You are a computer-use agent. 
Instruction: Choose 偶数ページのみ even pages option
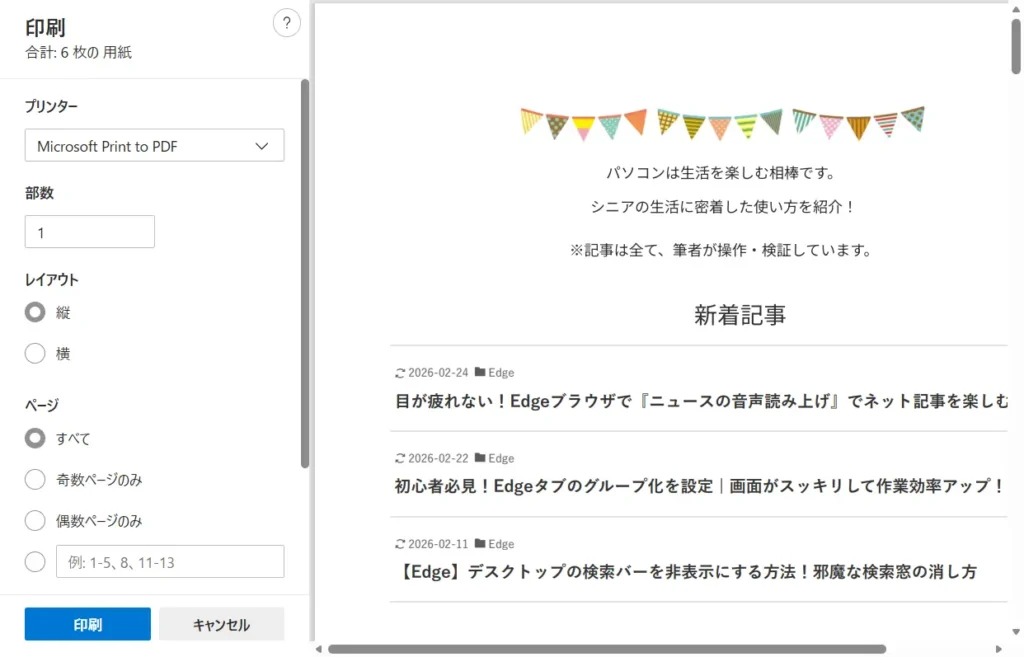tap(35, 521)
